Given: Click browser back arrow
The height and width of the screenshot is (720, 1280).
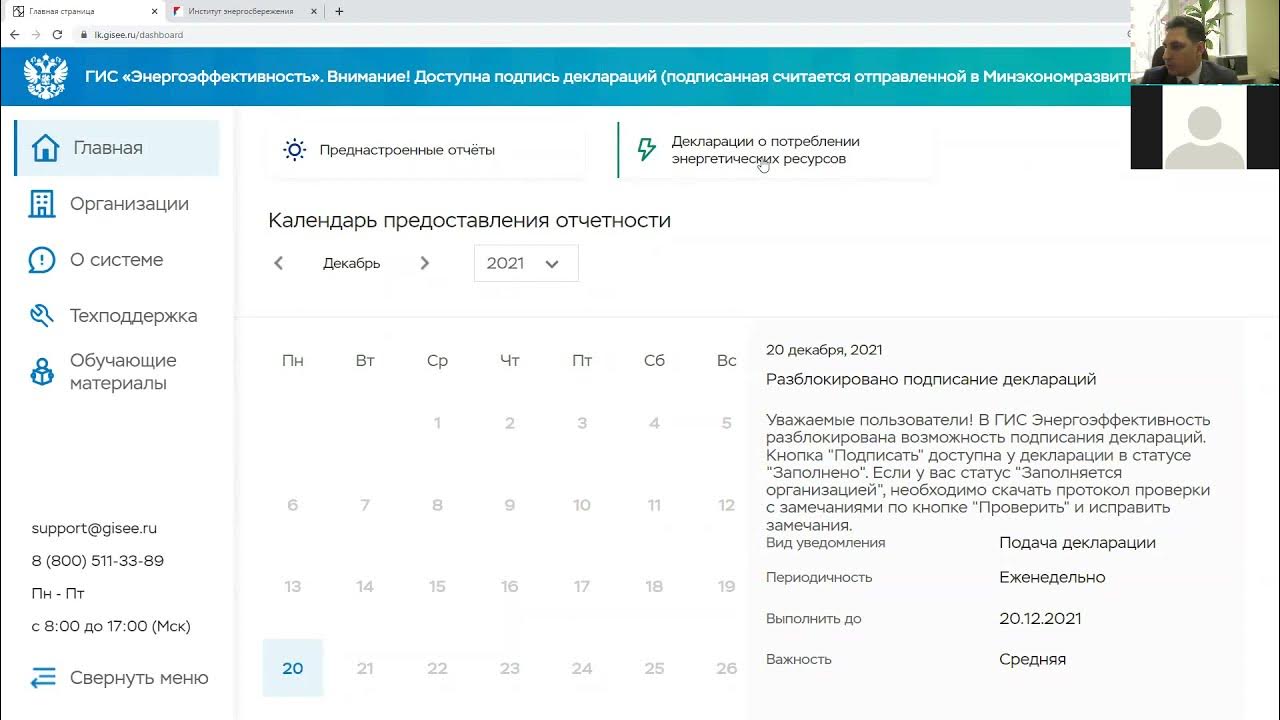Looking at the screenshot, I should click(14, 34).
